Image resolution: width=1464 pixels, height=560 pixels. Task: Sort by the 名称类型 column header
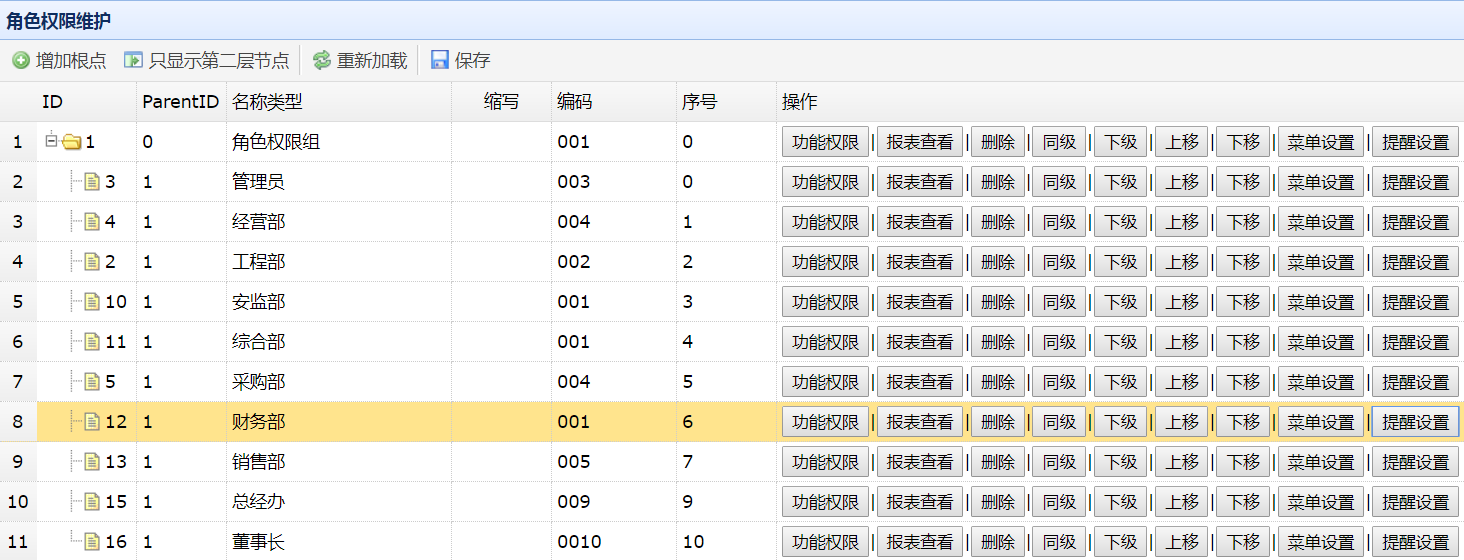point(267,102)
